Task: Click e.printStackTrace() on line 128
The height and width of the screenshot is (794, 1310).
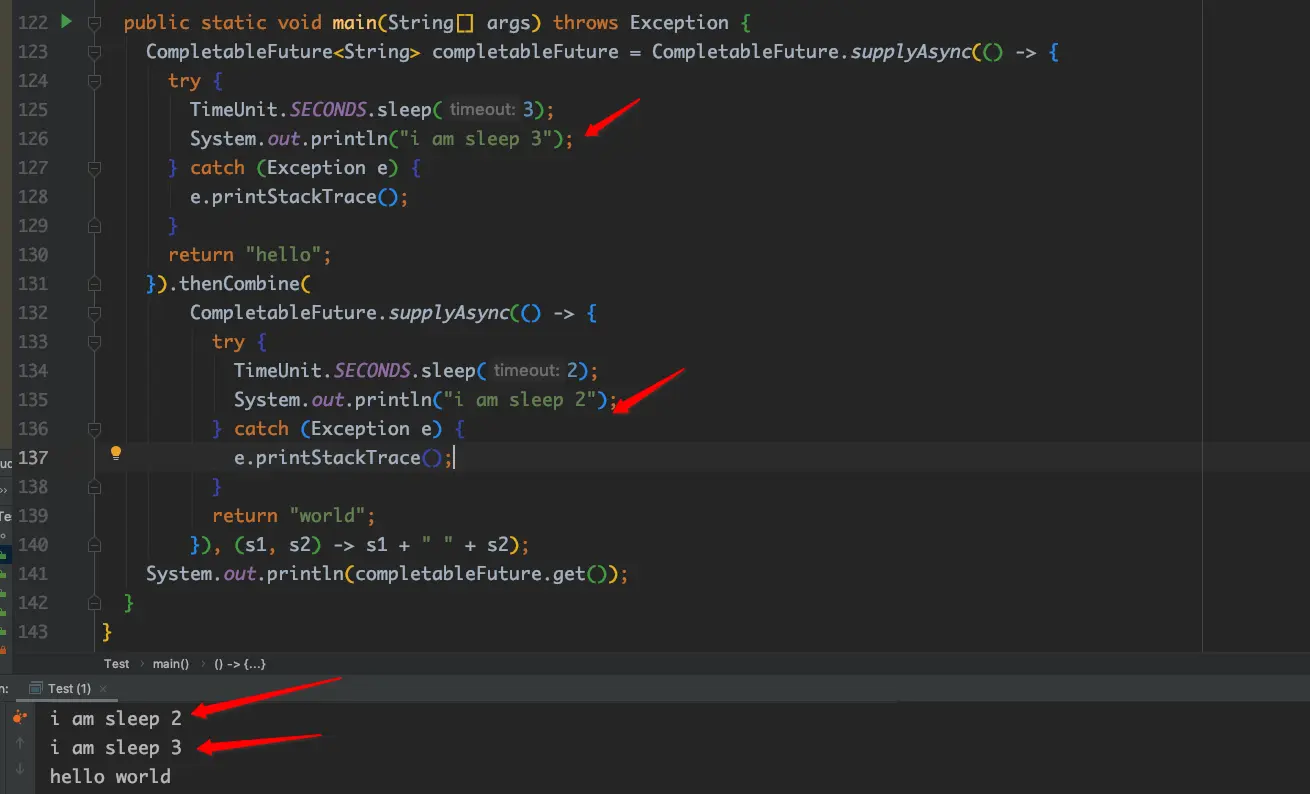Action: coord(294,196)
